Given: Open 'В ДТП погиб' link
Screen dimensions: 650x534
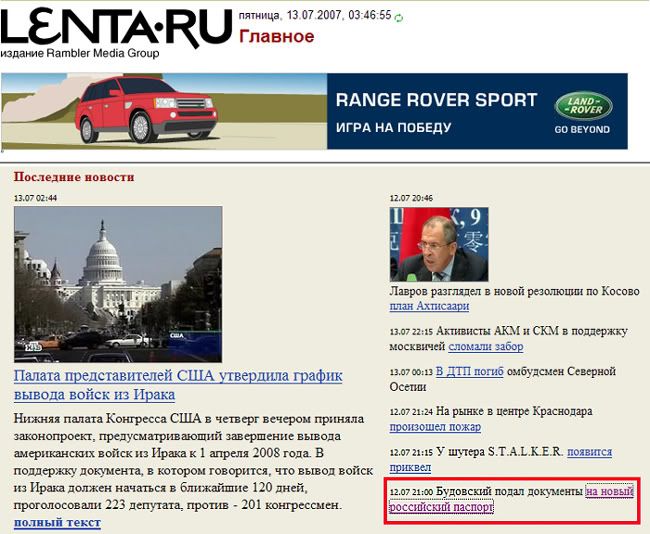Looking at the screenshot, I should (x=470, y=371).
